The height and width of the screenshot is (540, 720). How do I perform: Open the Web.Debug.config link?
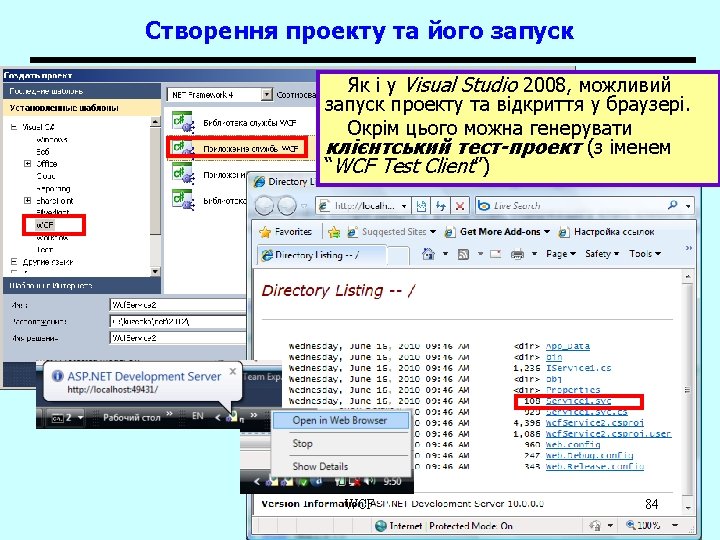pos(589,456)
